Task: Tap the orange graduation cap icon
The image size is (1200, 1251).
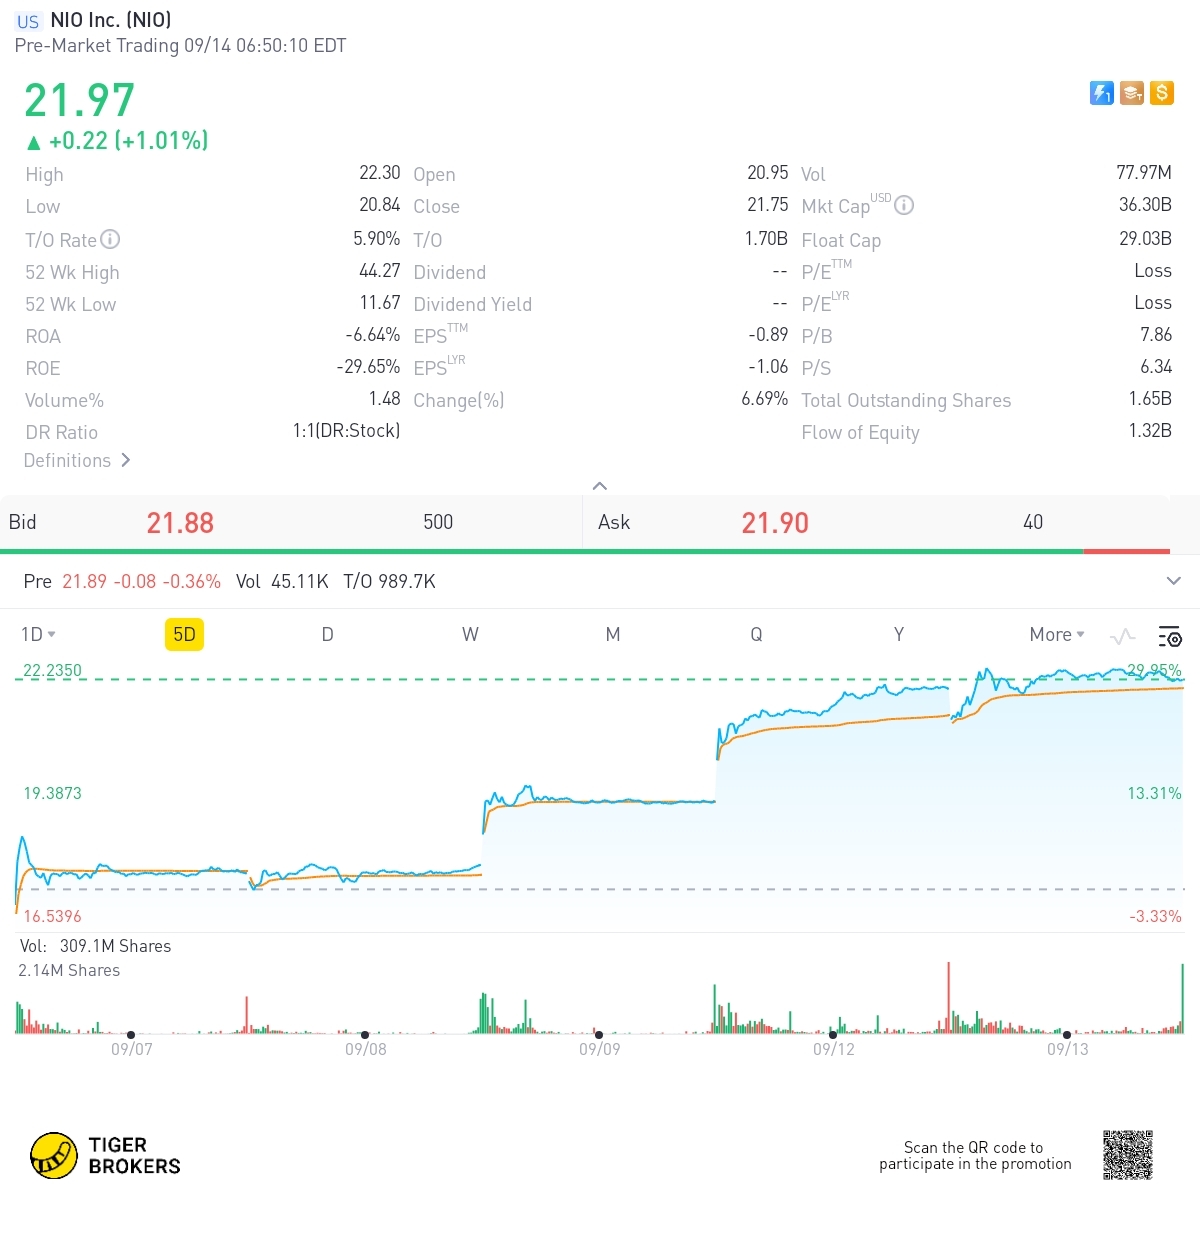Action: tap(1131, 93)
